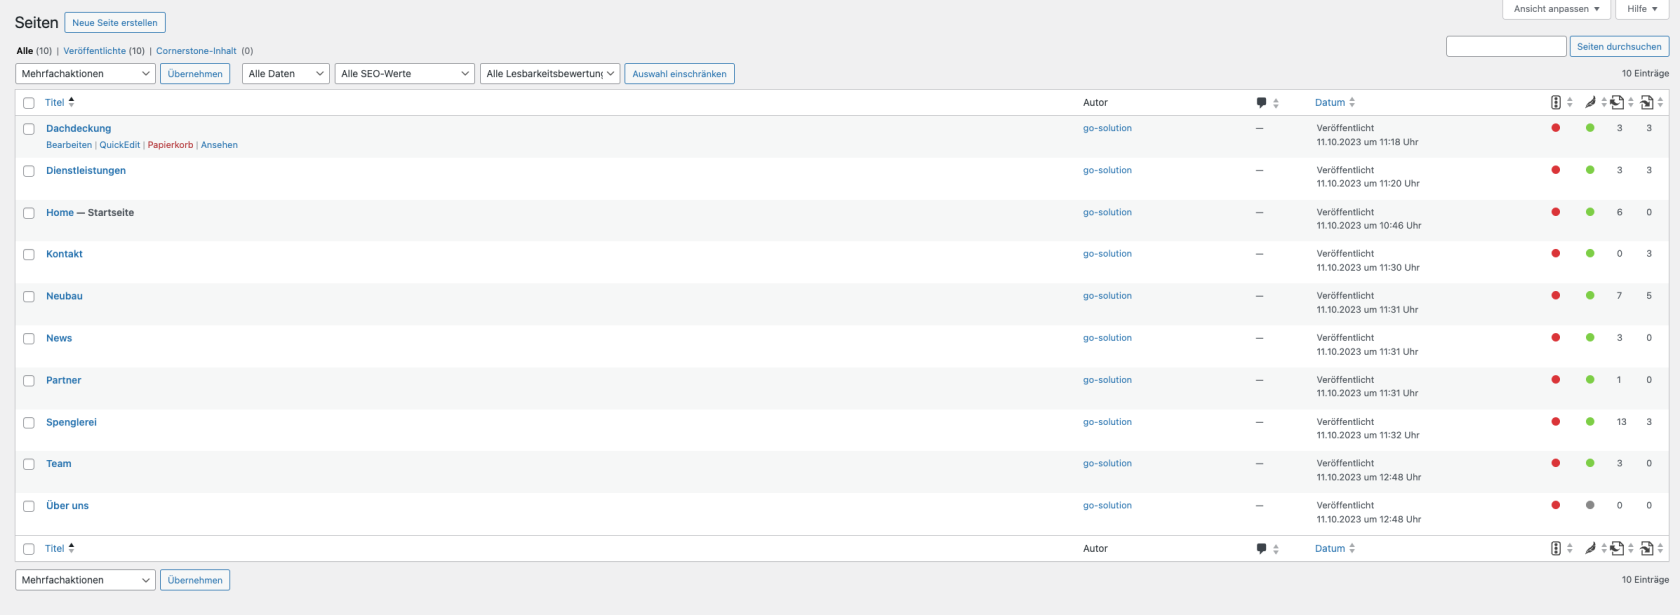The width and height of the screenshot is (1680, 615).
Task: Click bottom Übernehmen button
Action: coord(195,580)
